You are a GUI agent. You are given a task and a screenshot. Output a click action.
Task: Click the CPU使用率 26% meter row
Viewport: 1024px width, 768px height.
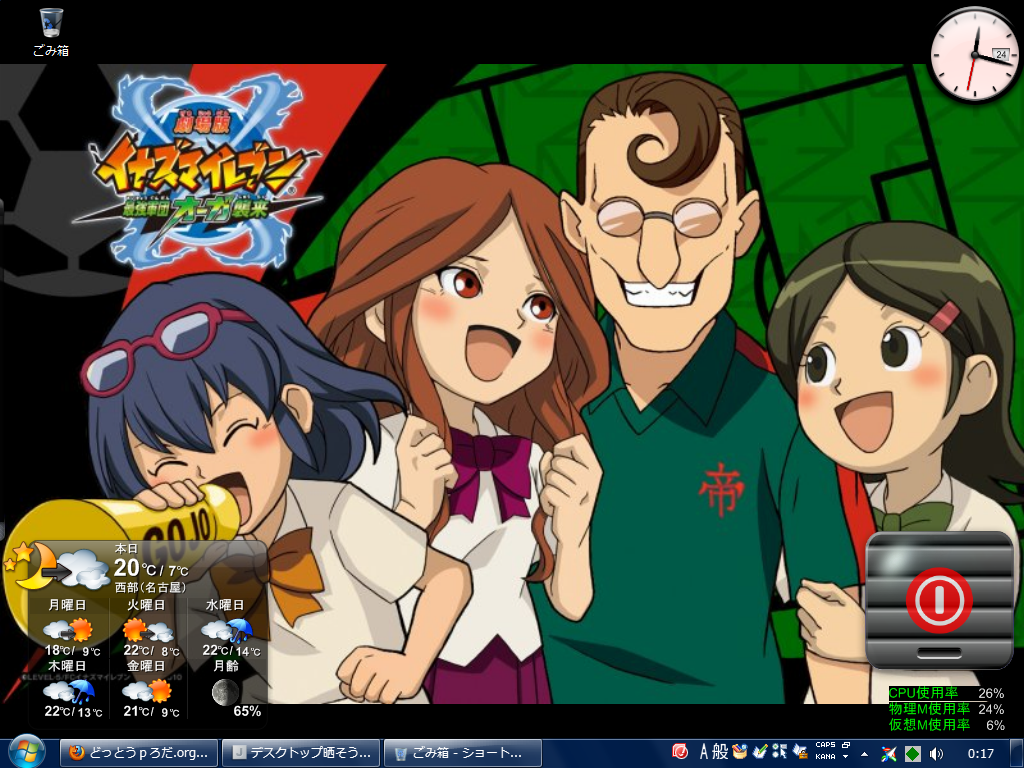pyautogui.click(x=946, y=693)
